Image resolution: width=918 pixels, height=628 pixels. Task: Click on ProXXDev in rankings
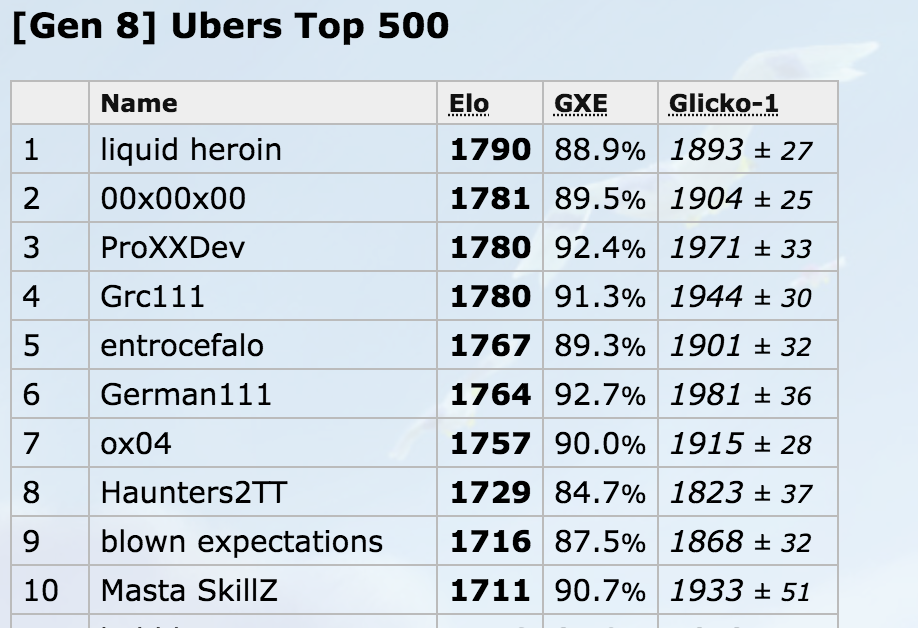173,248
